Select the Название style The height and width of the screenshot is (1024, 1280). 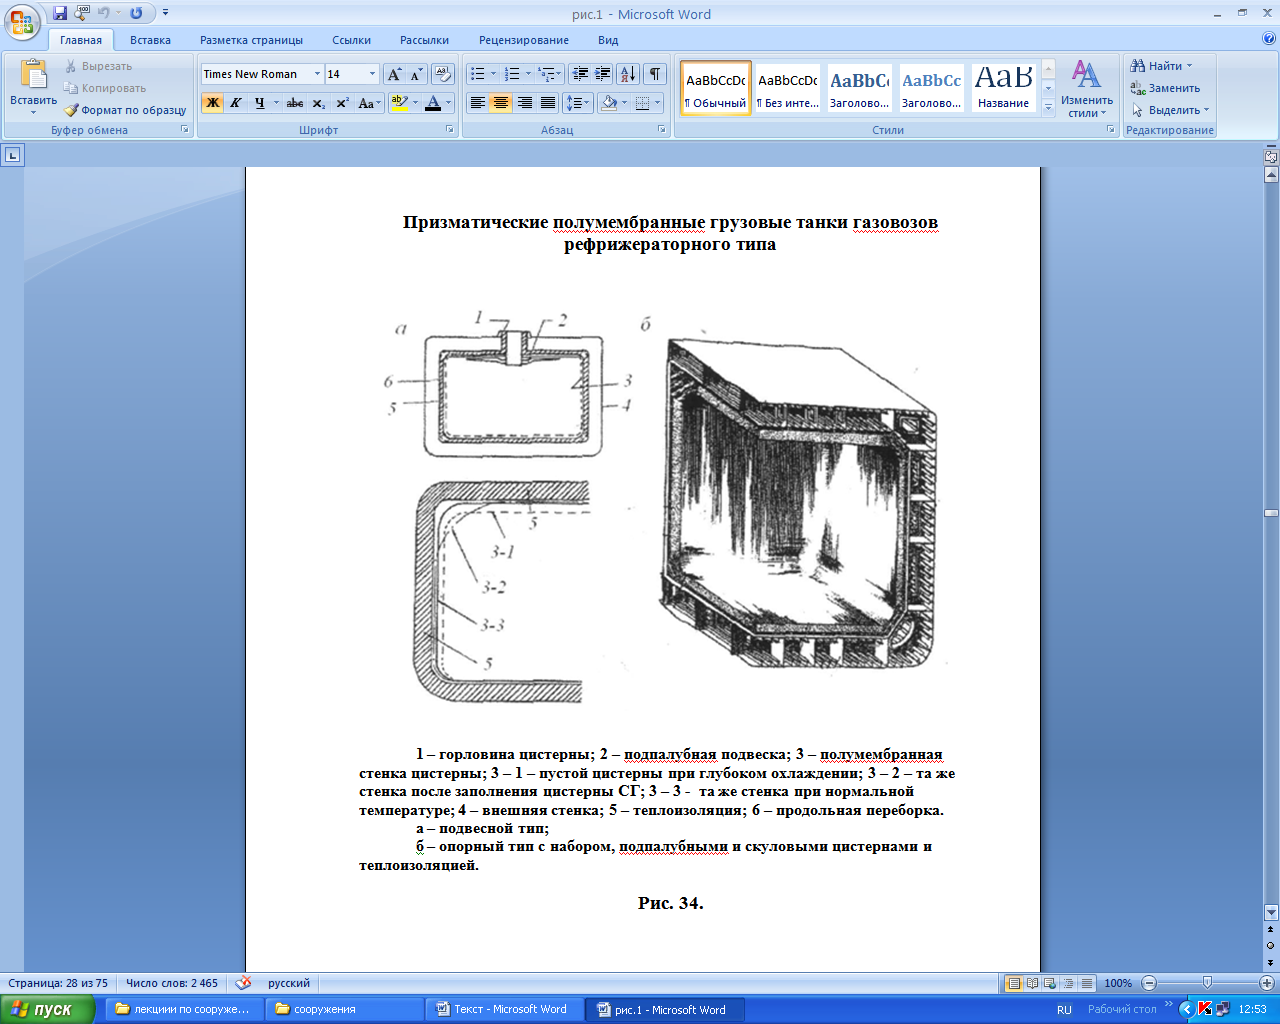1004,88
